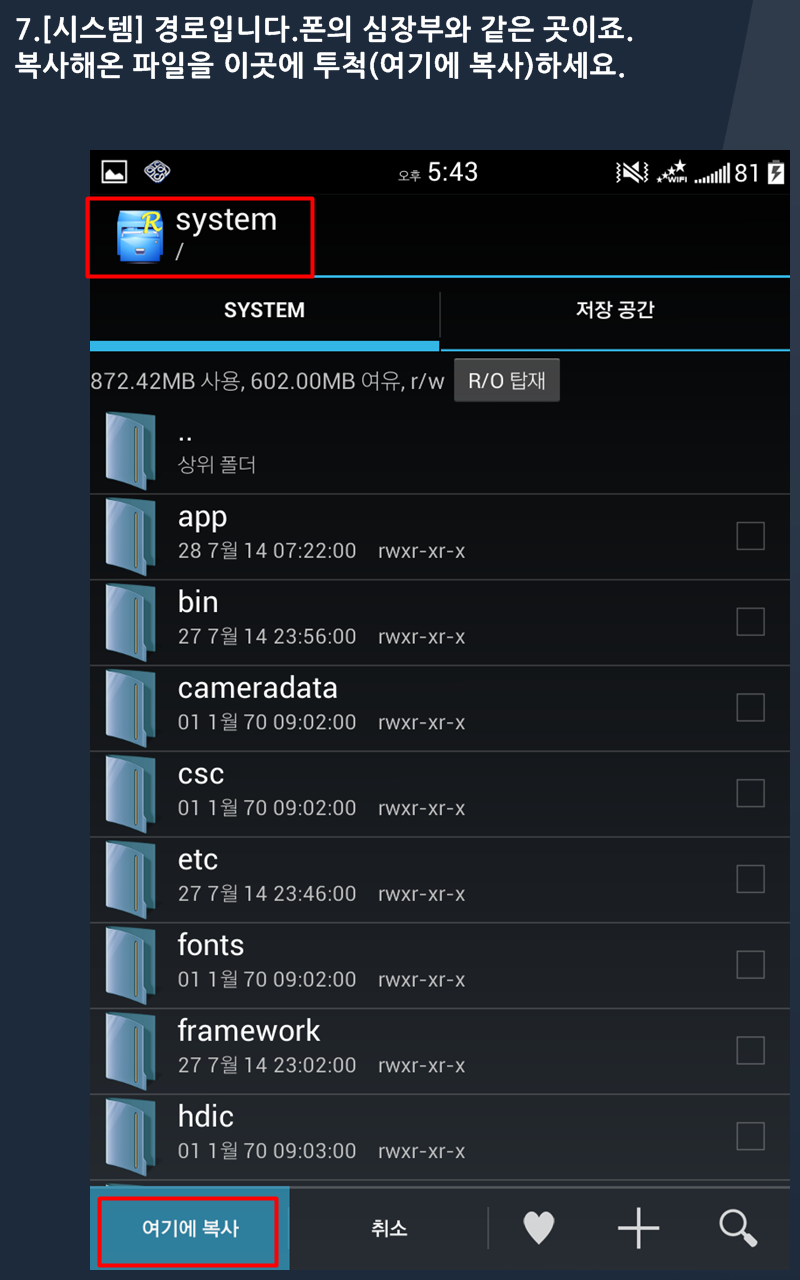Image resolution: width=800 pixels, height=1280 pixels.
Task: Switch to the SYSTEM tab
Action: pos(264,311)
